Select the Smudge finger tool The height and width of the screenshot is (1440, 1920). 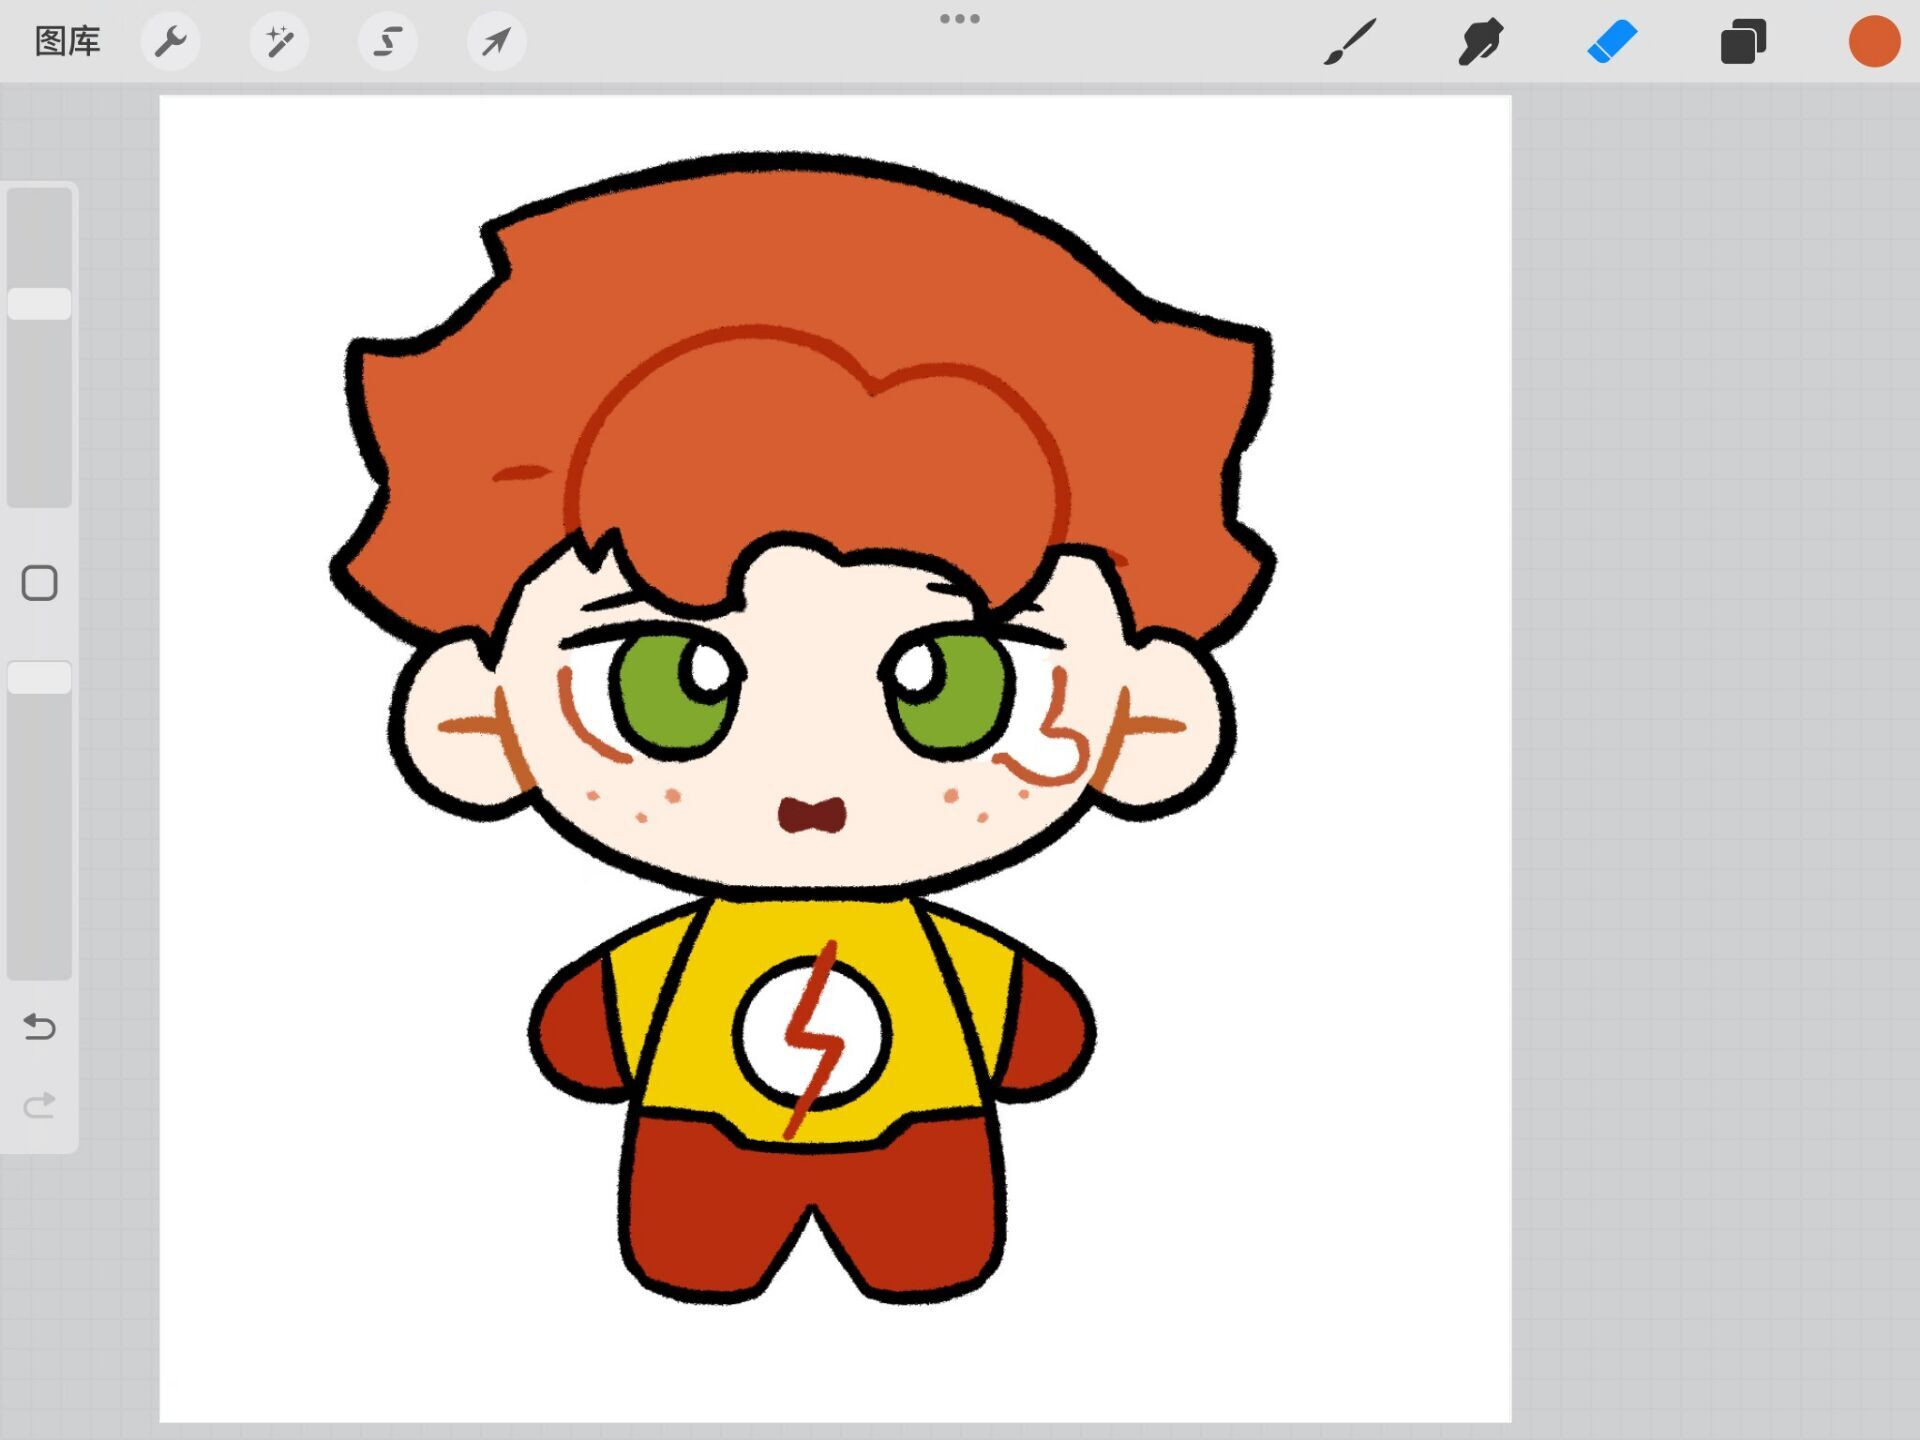[1481, 42]
